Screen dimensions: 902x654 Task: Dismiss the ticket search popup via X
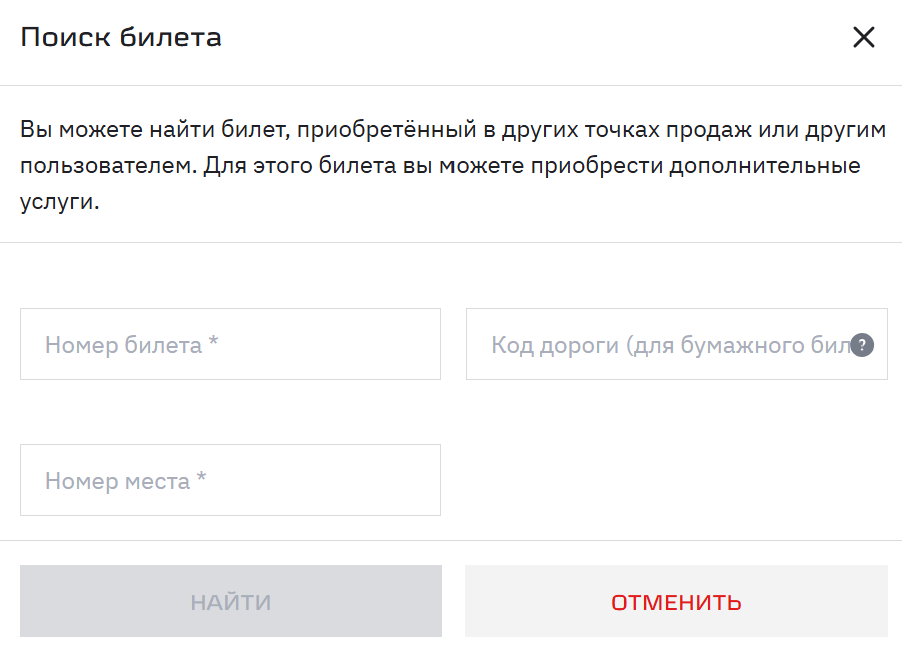[x=864, y=37]
